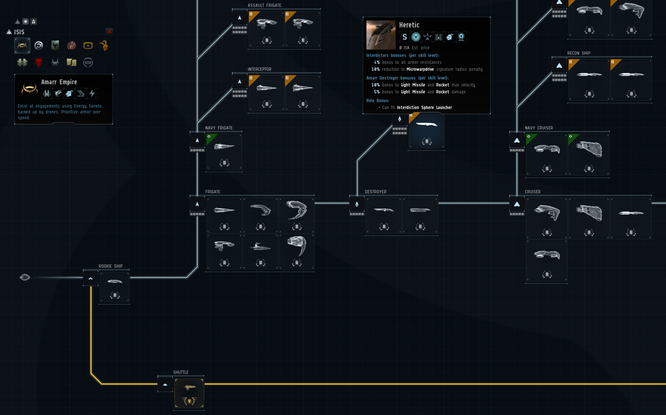This screenshot has width=666, height=415.
Task: Click the first trait icon in Amarr Empire panel
Action: click(x=47, y=93)
